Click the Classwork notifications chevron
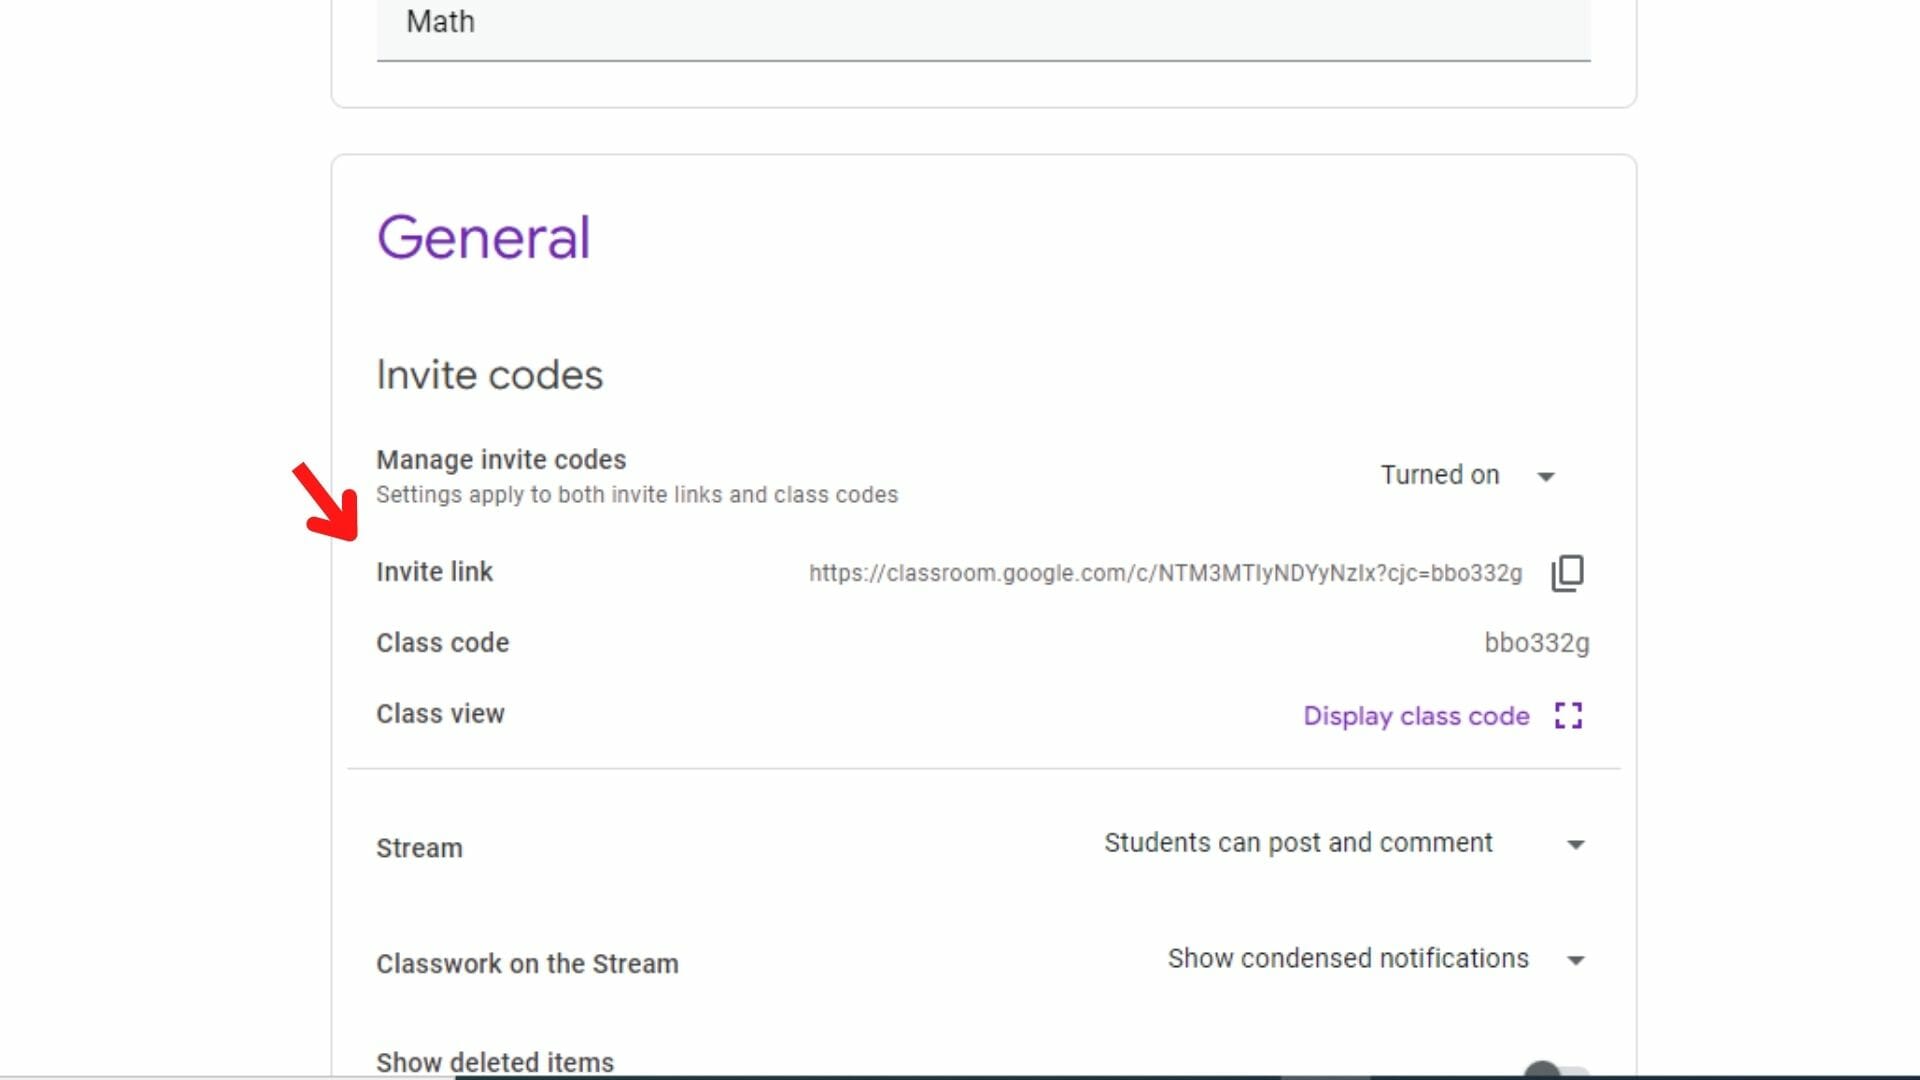1920x1080 pixels. click(x=1575, y=960)
